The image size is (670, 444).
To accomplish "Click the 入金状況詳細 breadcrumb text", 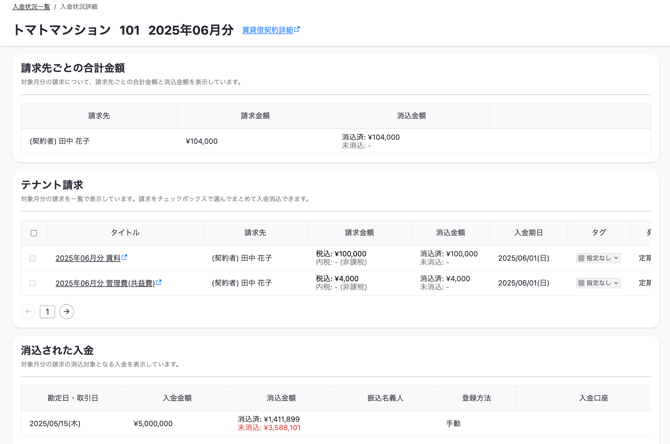I will coord(79,7).
